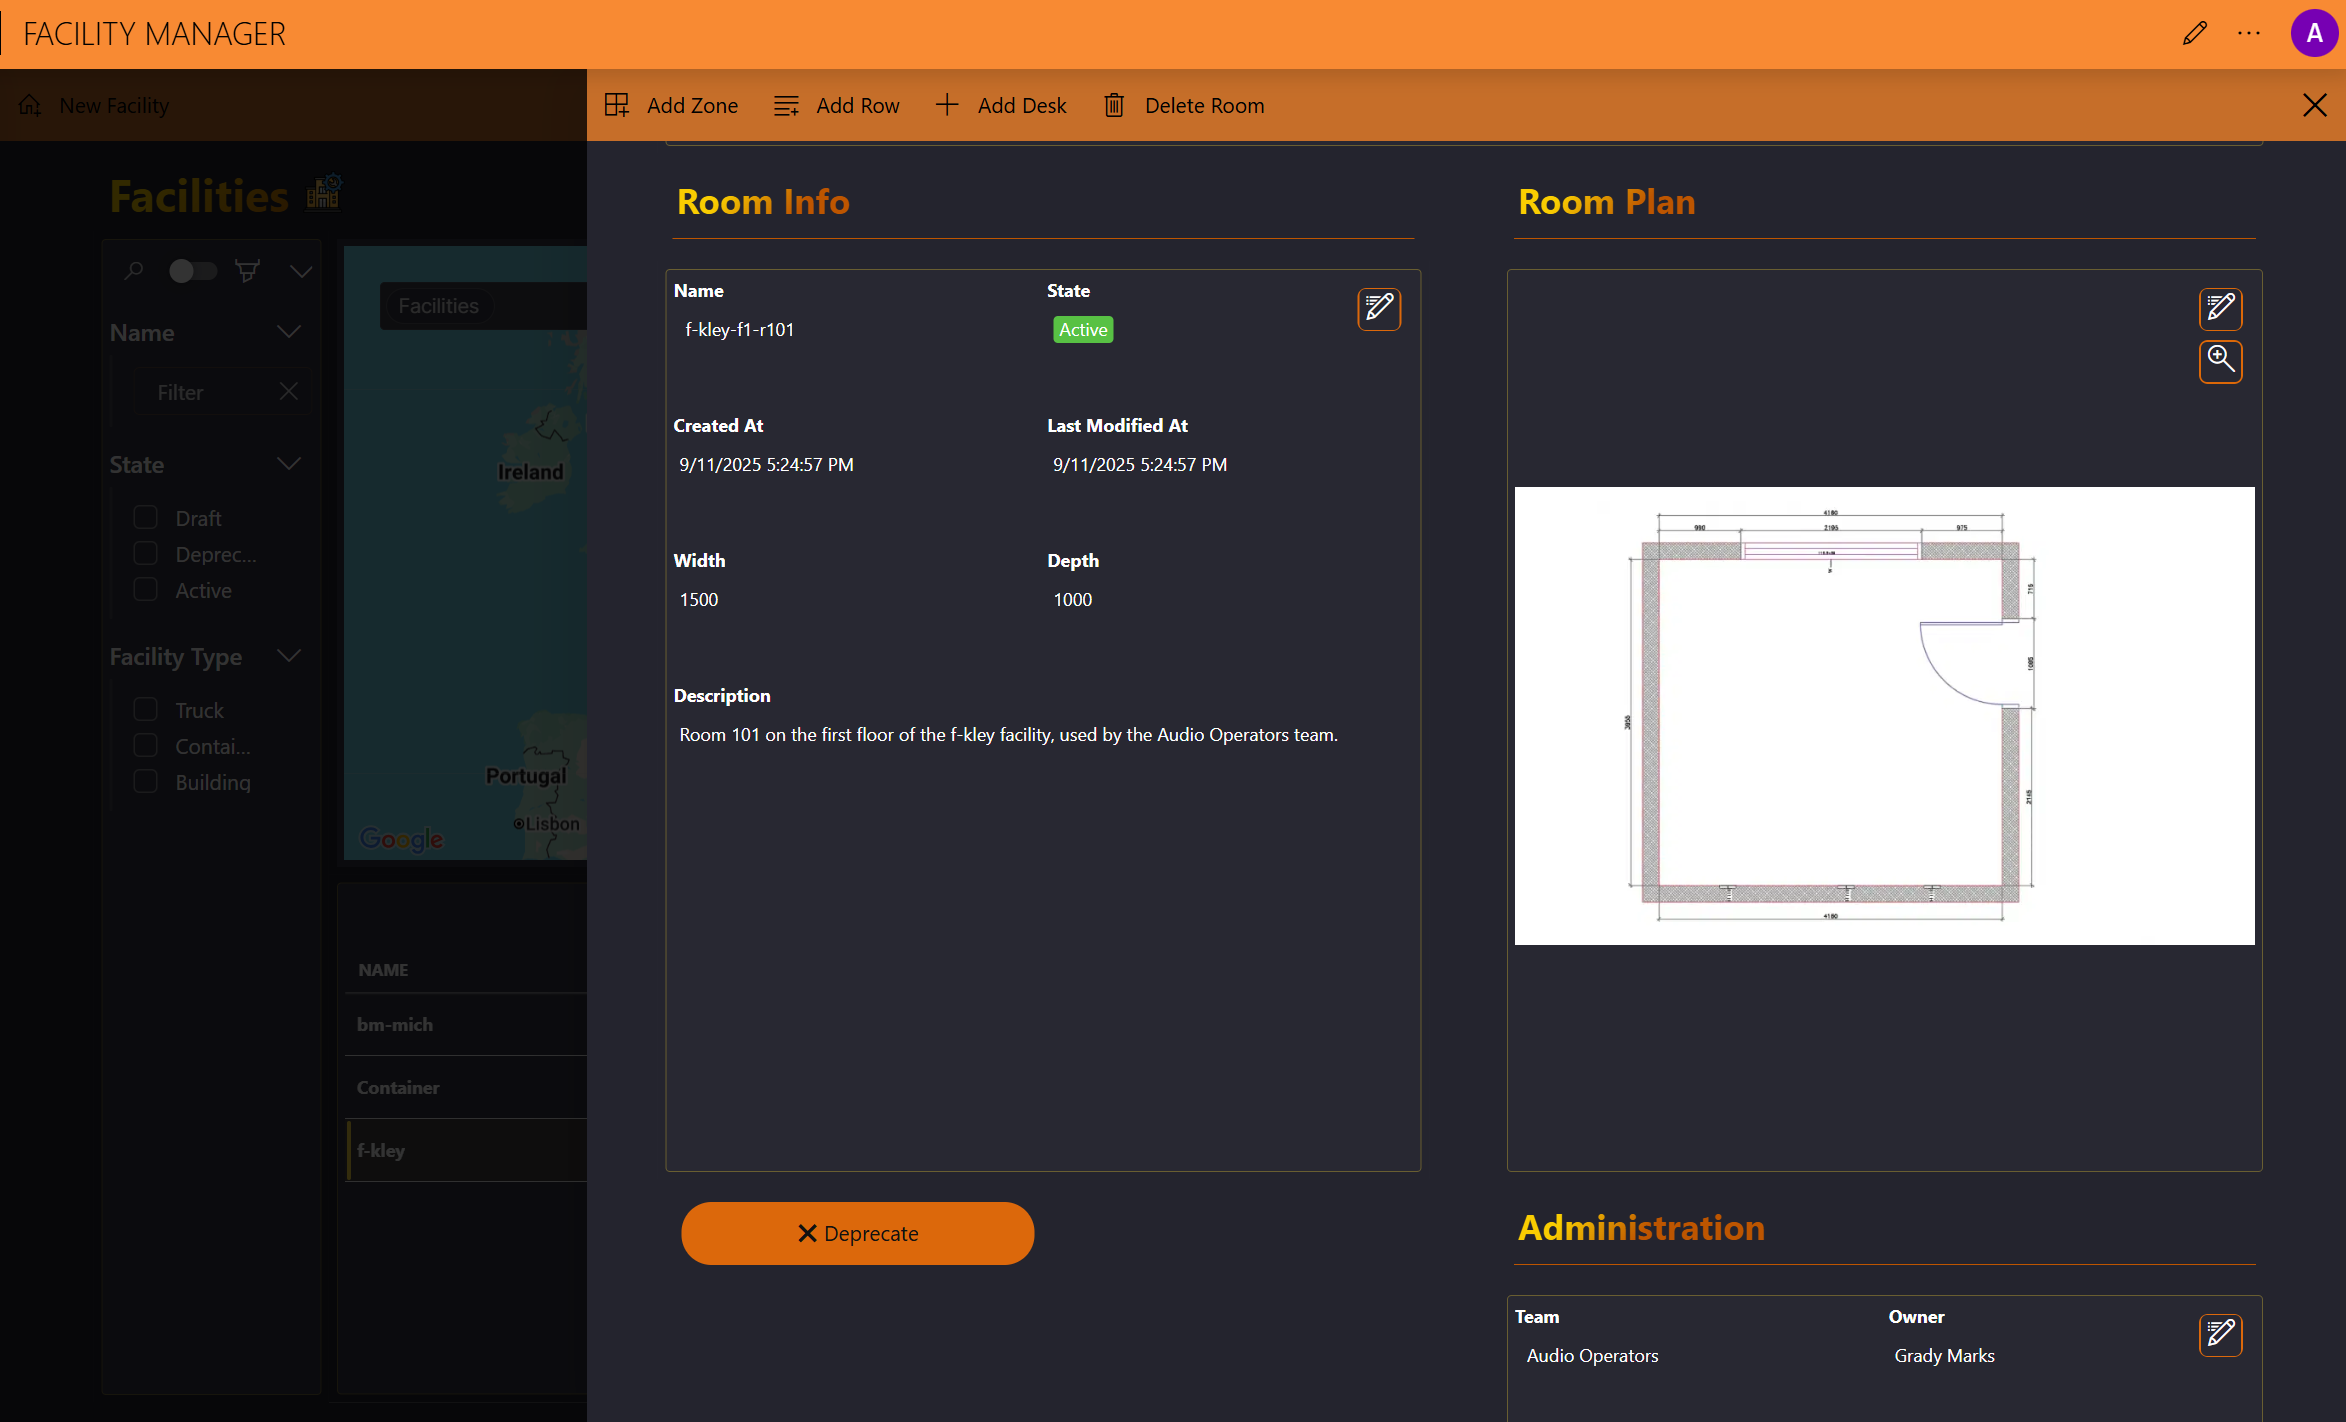Check the Draft state checkbox
The height and width of the screenshot is (1422, 2346).
(146, 518)
